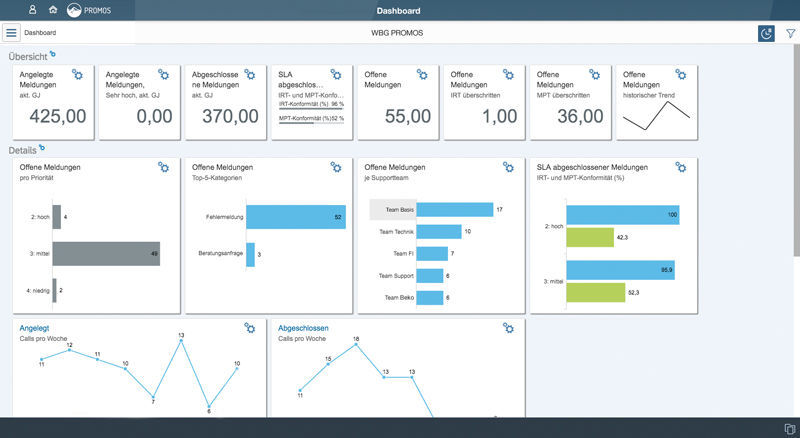Image resolution: width=800 pixels, height=438 pixels.
Task: Select the Dashboard breadcrumb label
Action: pyautogui.click(x=40, y=33)
